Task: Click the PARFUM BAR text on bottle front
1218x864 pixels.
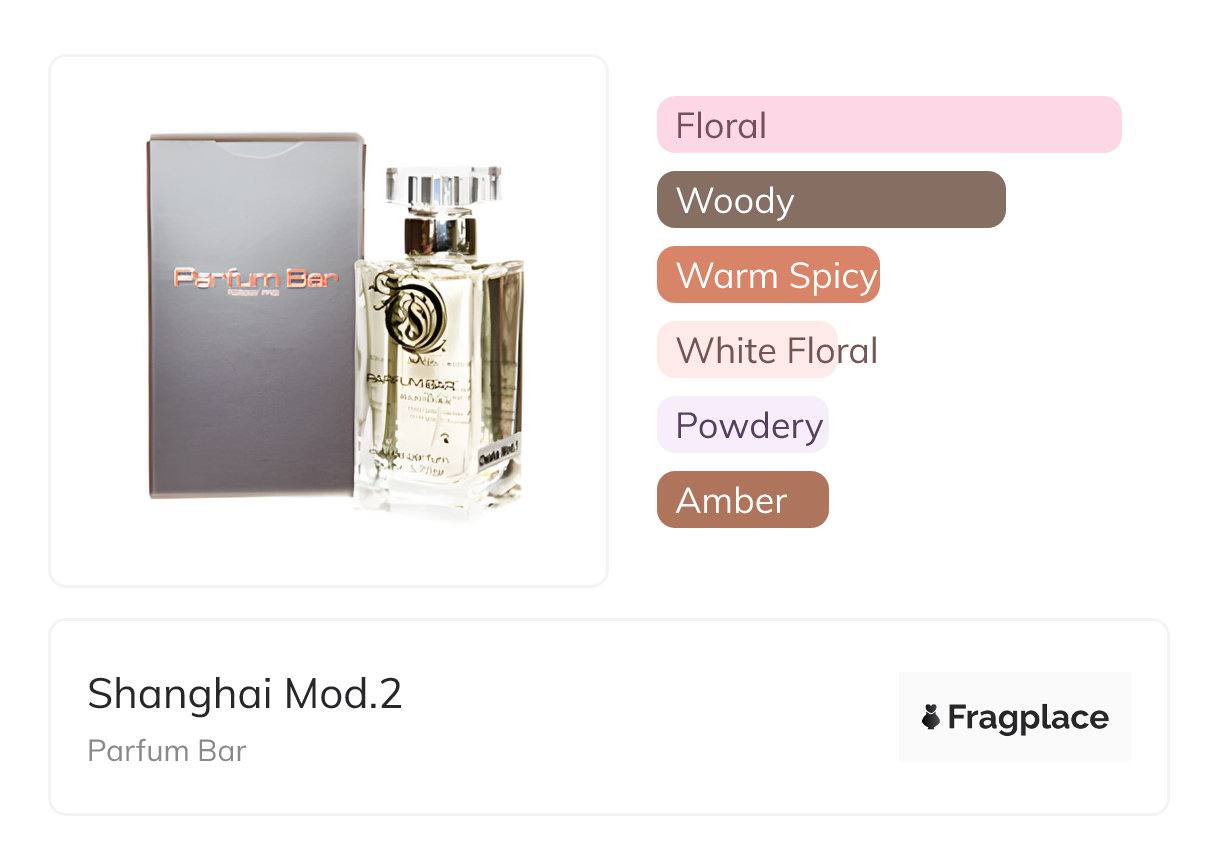Action: pos(413,383)
